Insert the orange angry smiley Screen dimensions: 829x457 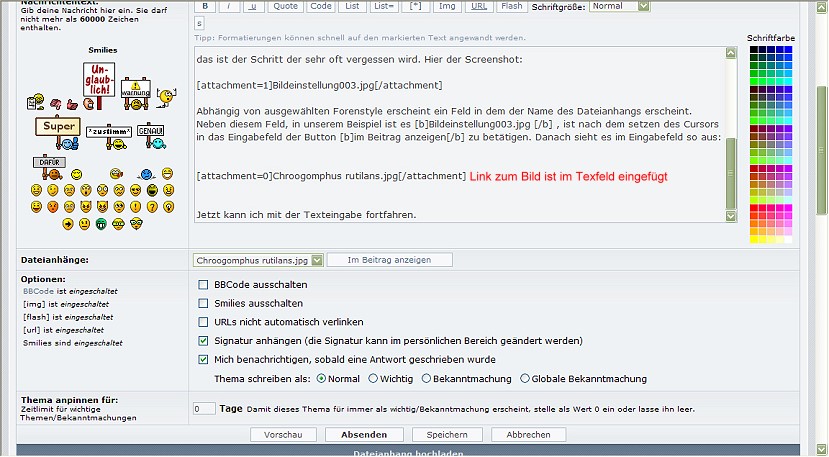[53, 207]
